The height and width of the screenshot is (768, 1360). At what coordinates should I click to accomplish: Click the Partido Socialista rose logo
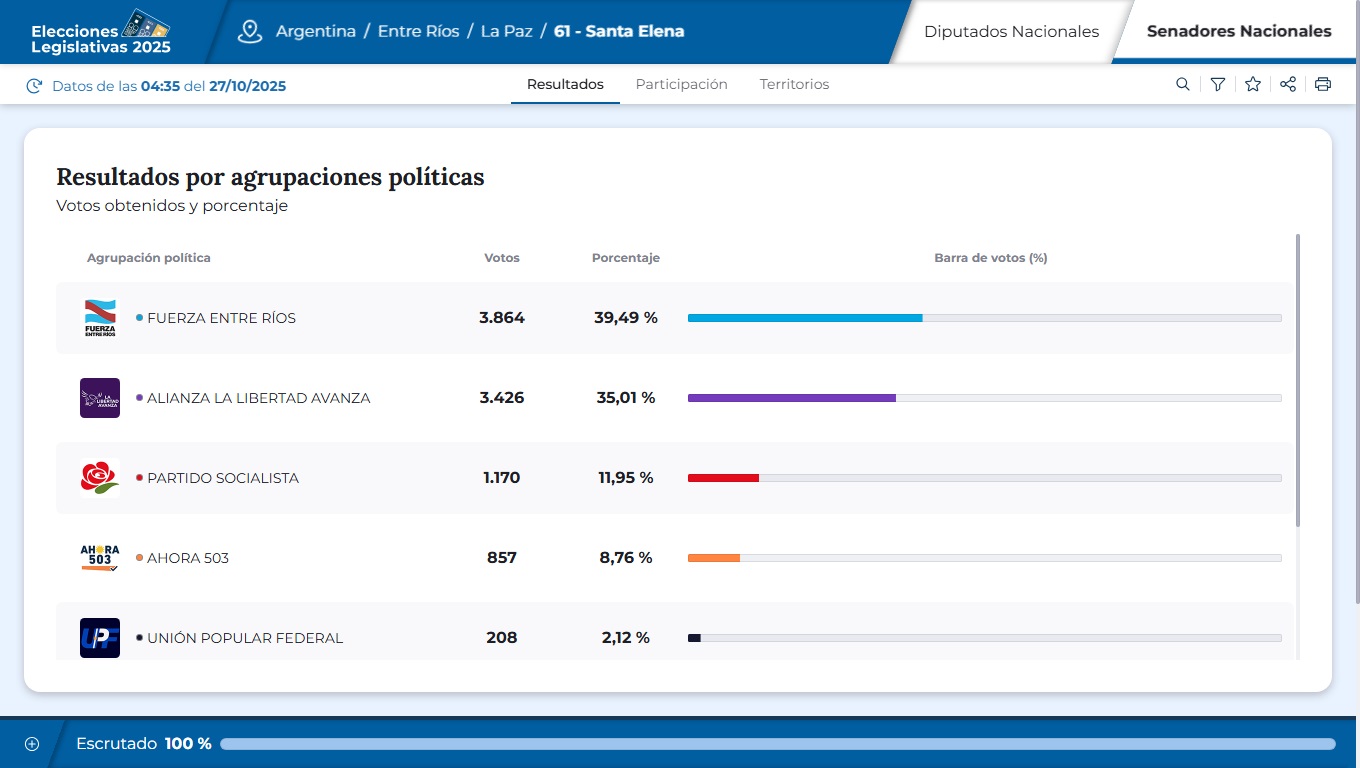tap(99, 477)
